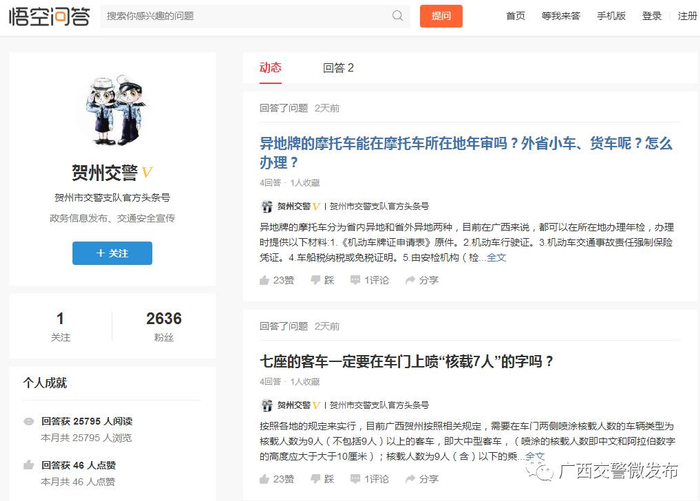This screenshot has height=501, width=700.
Task: Click the blue 关注 follow button
Action: pos(112,253)
